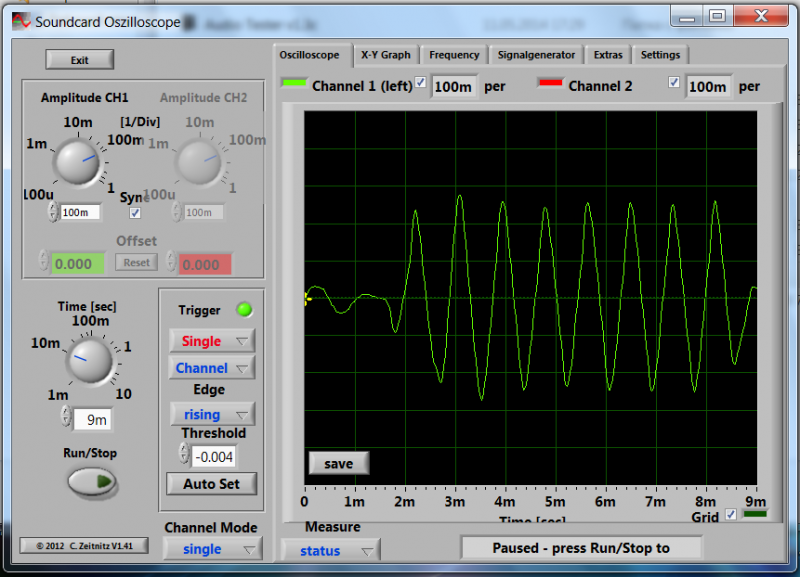Click the Time 9m value field
Screen dimensions: 800x577
(x=92, y=419)
